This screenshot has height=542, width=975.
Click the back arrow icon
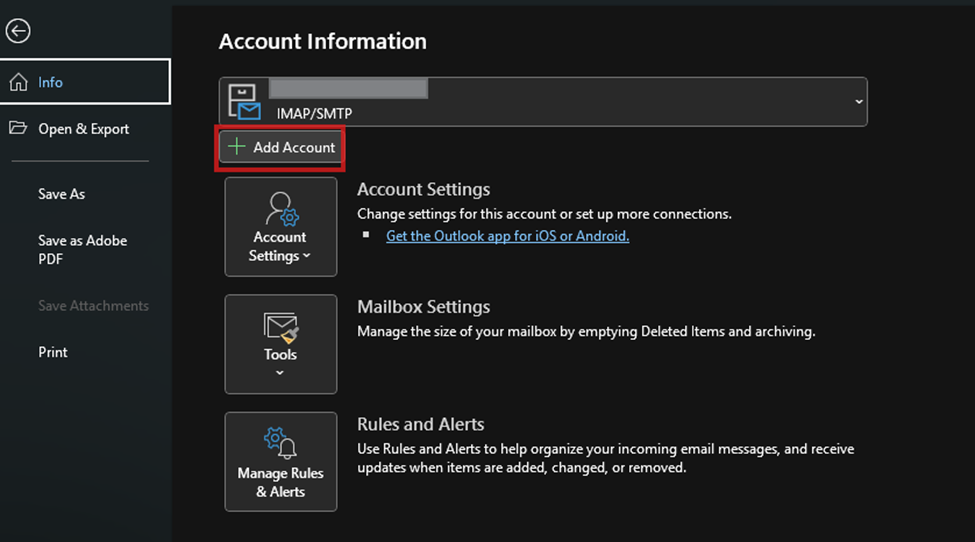[x=18, y=31]
